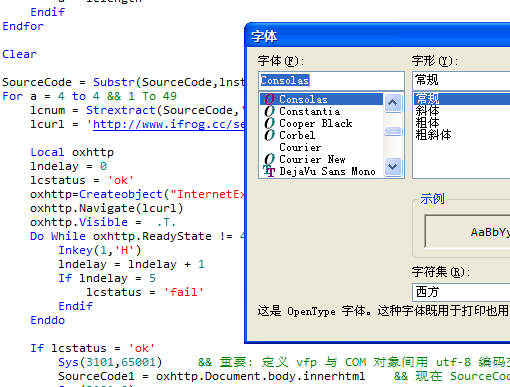
Task: Click the Inkey(1,'H') statement
Action: 100,250
